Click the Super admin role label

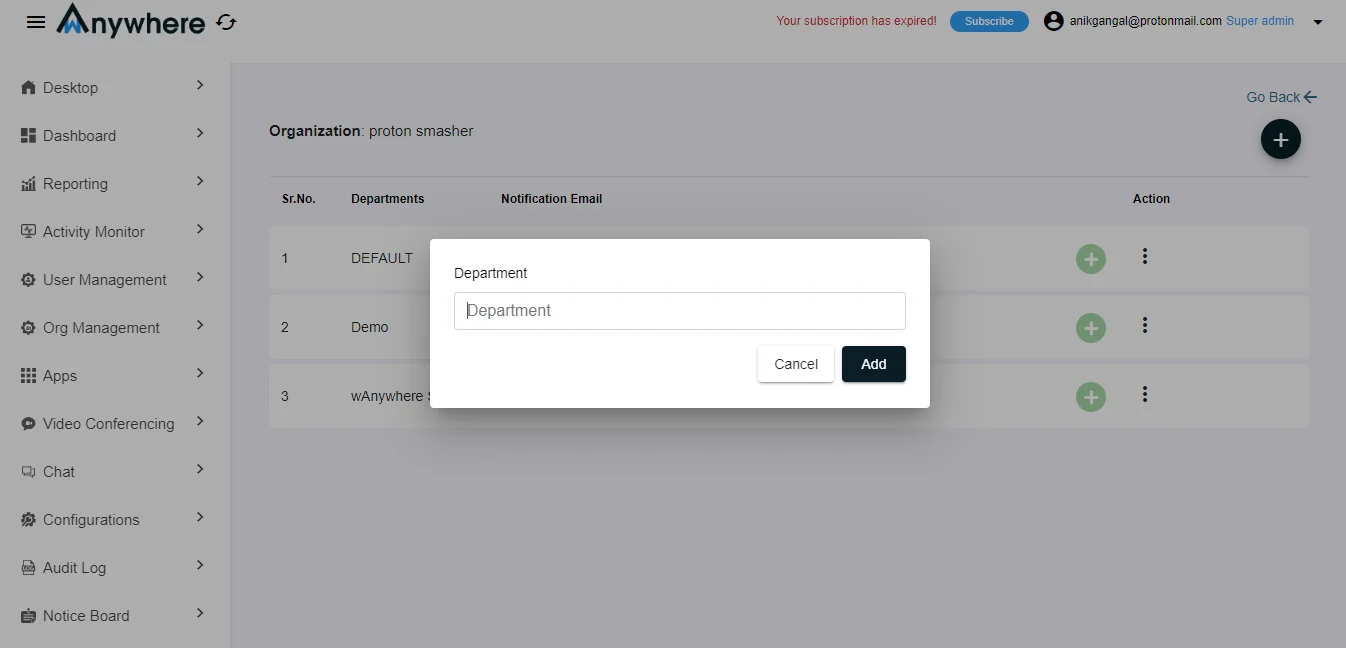(1260, 21)
